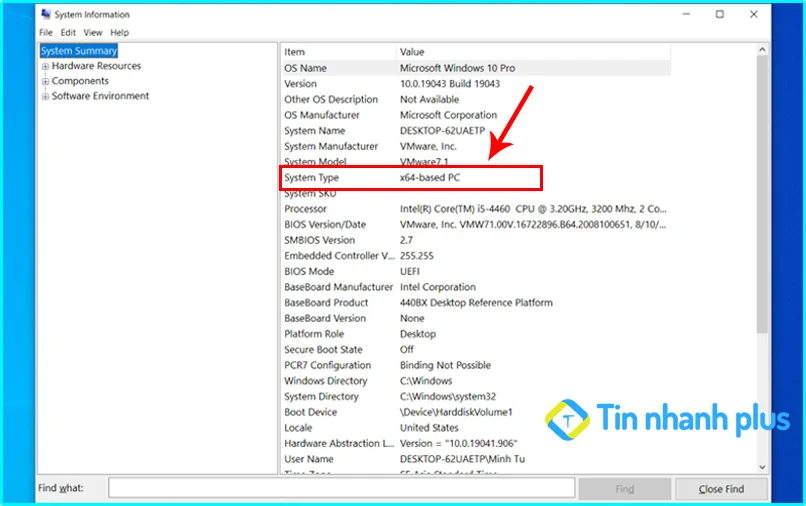Minimize the System Information window
The height and width of the screenshot is (506, 806).
tap(686, 14)
